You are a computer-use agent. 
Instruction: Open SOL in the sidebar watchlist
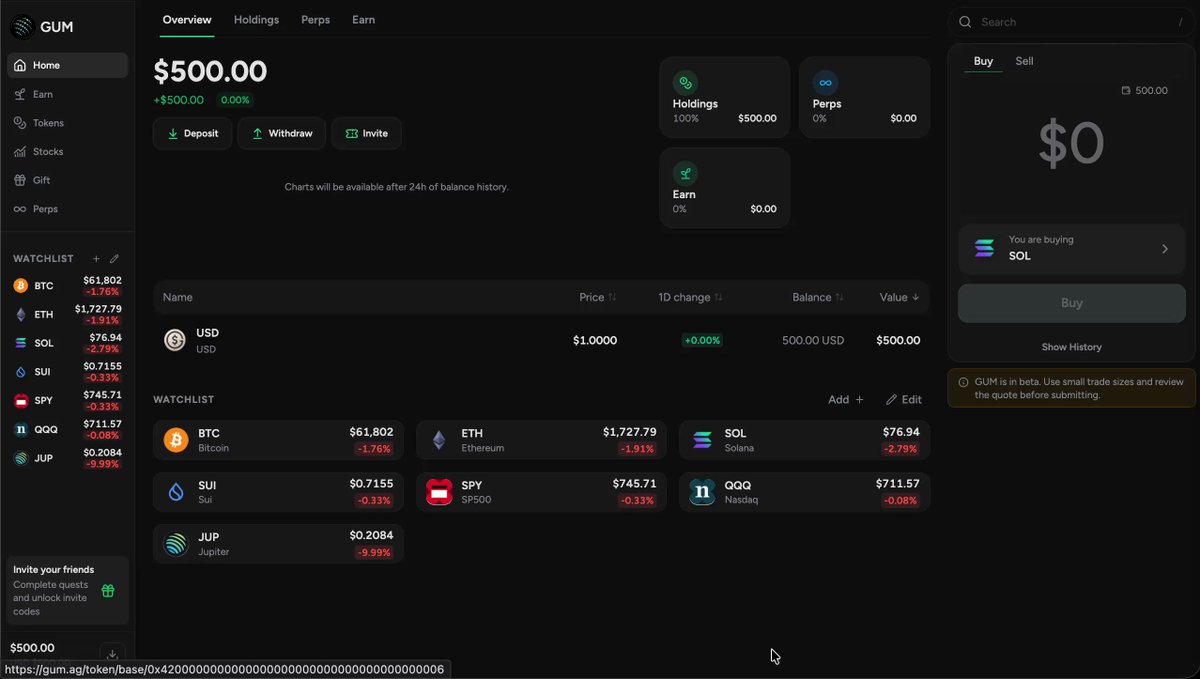pyautogui.click(x=67, y=343)
